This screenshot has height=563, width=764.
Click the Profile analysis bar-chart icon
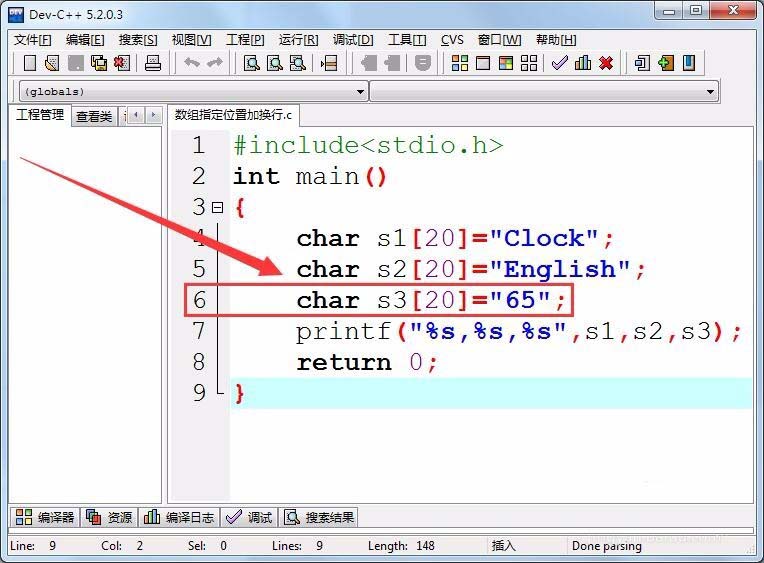click(583, 63)
